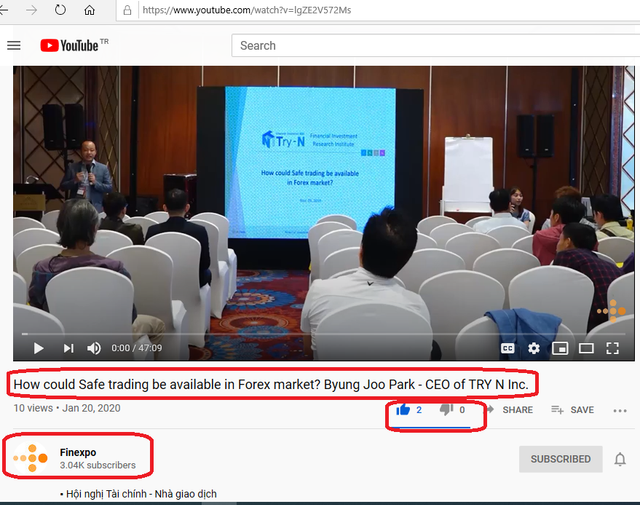Viewport: 640px width, 505px height.
Task: Reload the page with refresh icon
Action: coord(60,10)
